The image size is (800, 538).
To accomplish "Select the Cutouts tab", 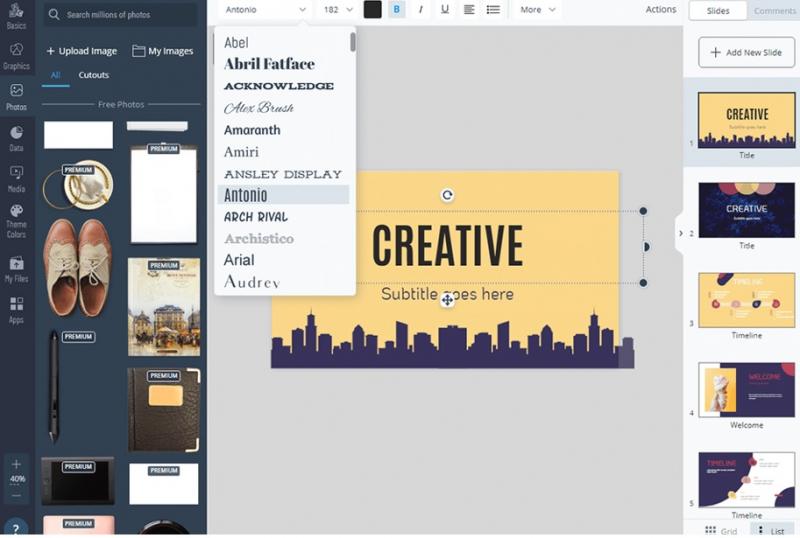I will 94,75.
